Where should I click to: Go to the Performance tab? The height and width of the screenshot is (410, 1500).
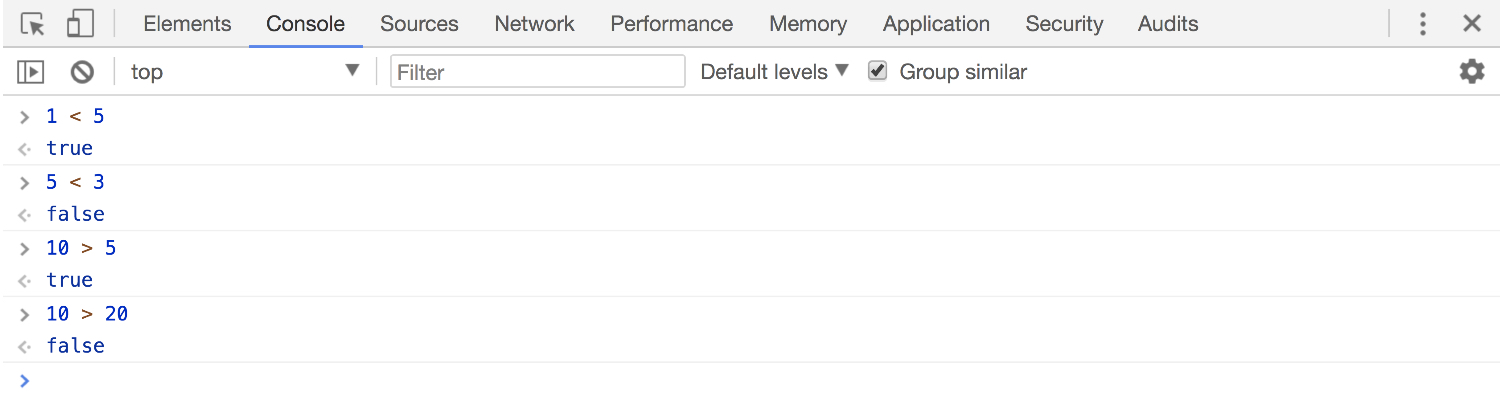click(x=671, y=24)
